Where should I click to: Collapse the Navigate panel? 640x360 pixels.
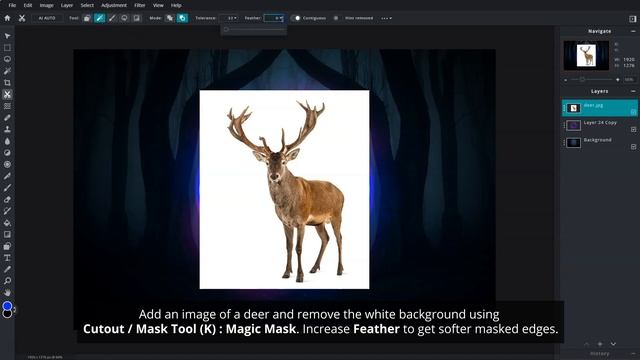pyautogui.click(x=633, y=31)
